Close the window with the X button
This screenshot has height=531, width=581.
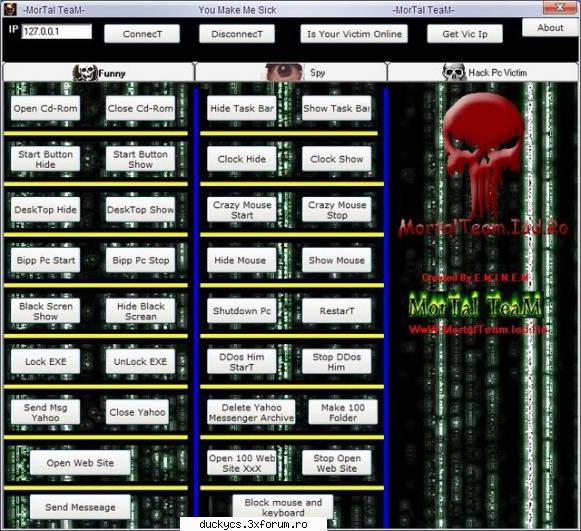click(x=560, y=7)
